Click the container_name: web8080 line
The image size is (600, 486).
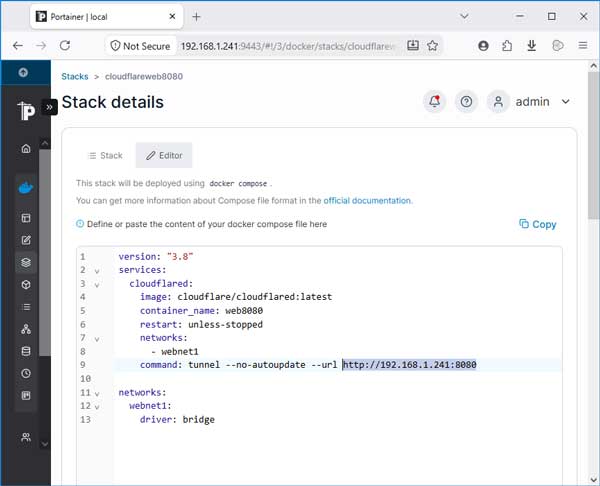click(x=201, y=311)
